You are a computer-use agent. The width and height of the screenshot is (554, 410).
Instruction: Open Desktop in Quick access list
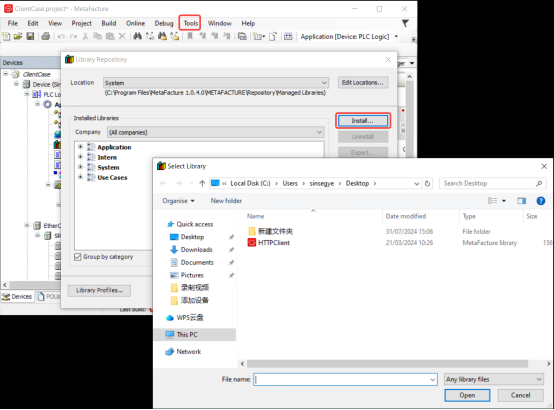click(192, 237)
